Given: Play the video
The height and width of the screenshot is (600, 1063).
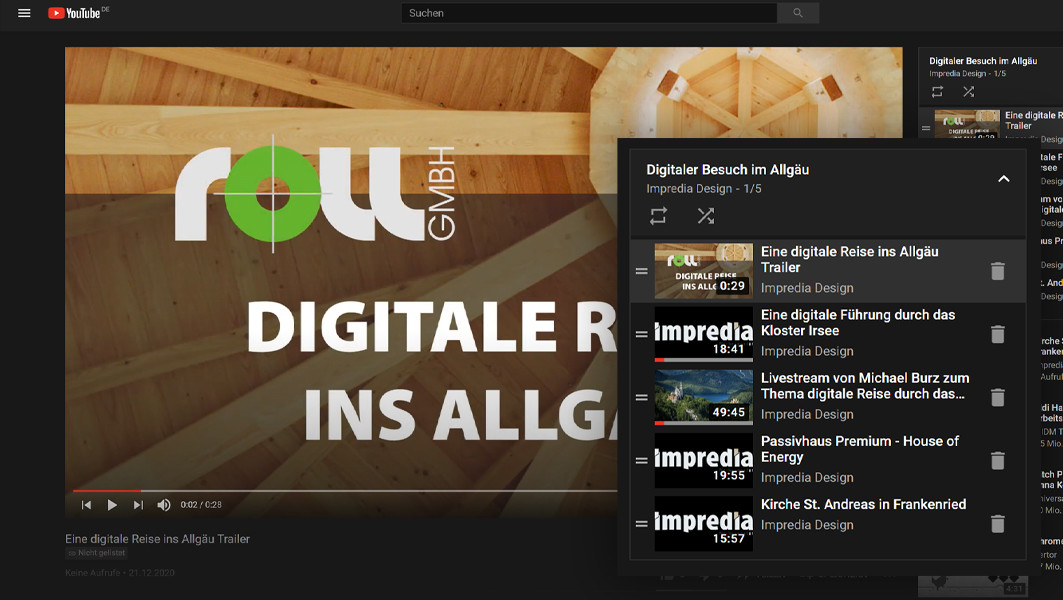Looking at the screenshot, I should pos(112,505).
